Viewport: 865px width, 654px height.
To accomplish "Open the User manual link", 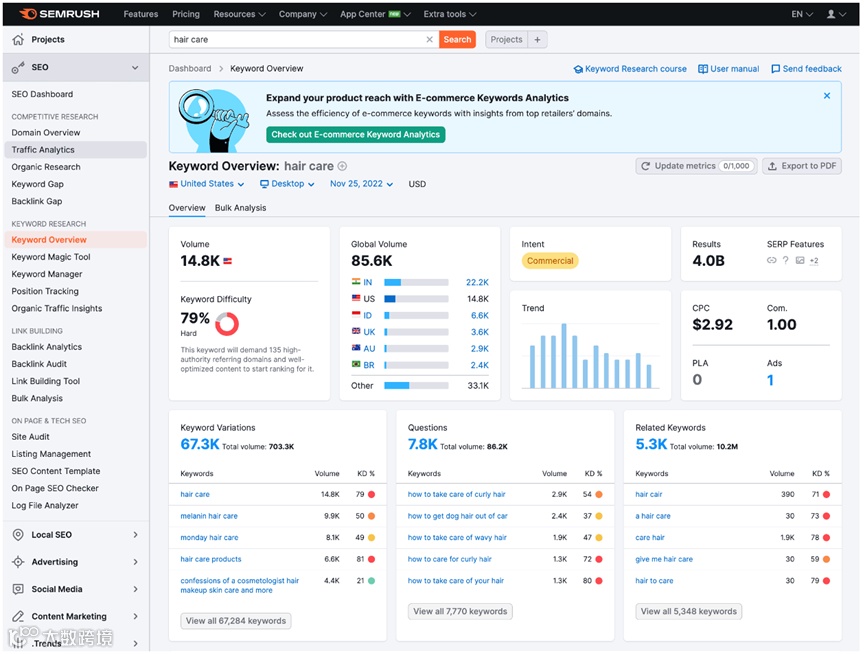I will click(729, 69).
